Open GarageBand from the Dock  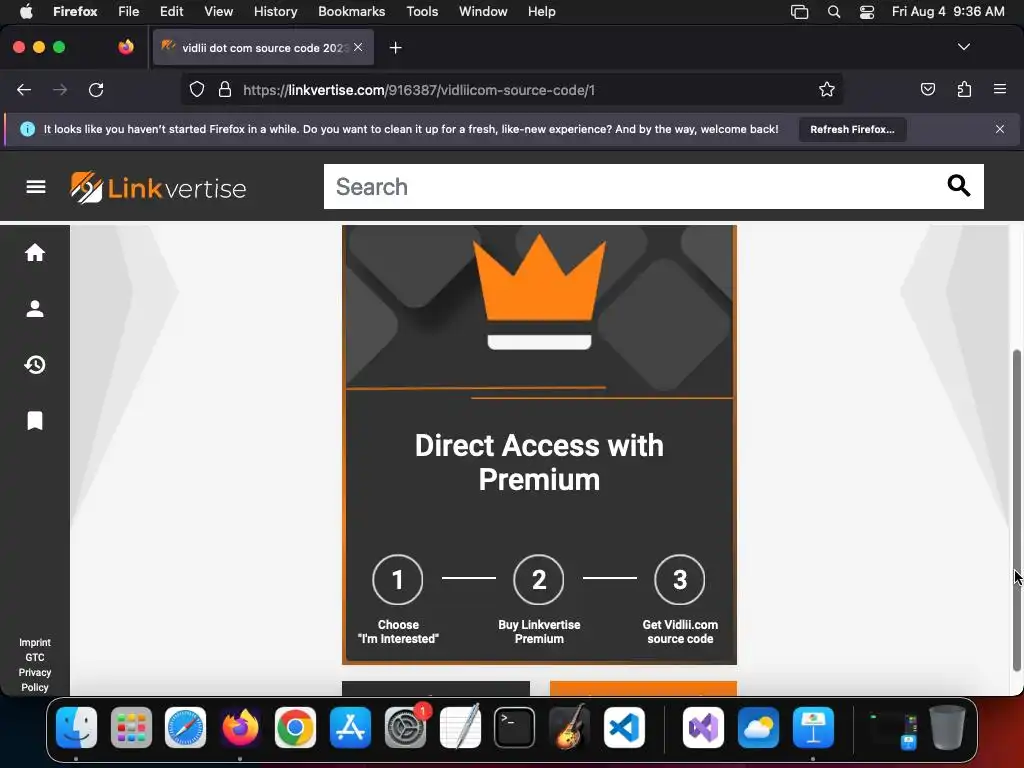coord(569,728)
